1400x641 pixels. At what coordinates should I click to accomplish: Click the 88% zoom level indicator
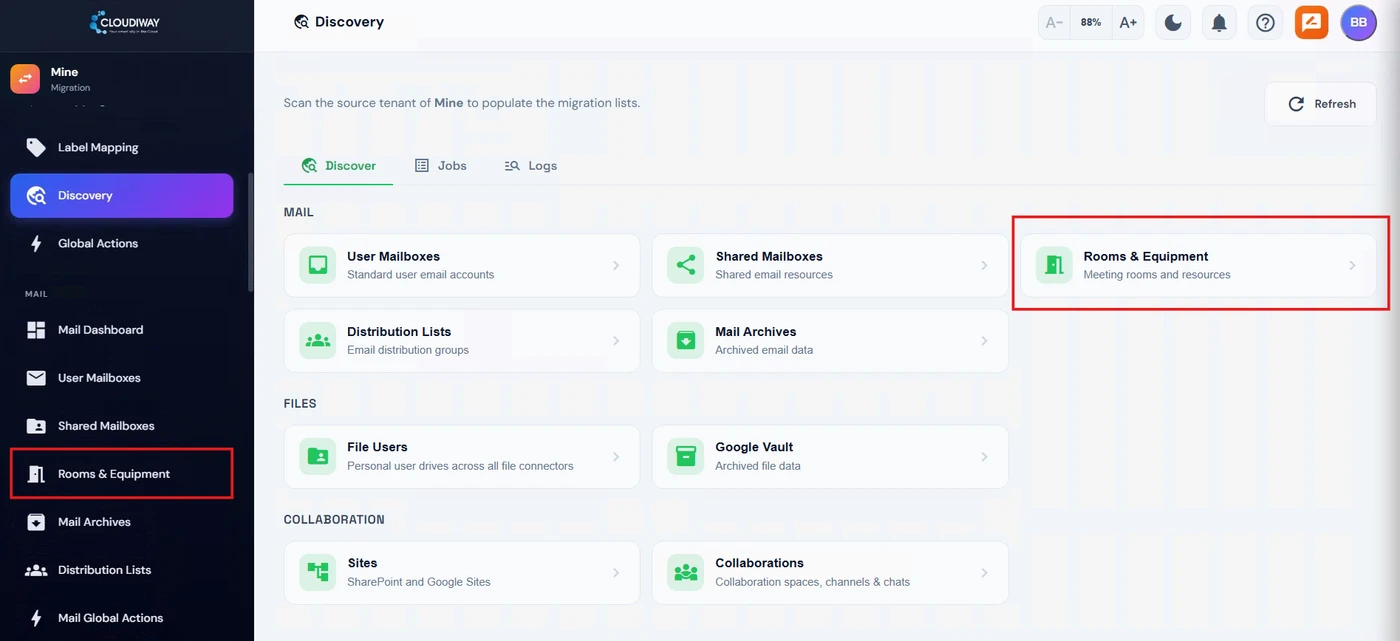tap(1091, 22)
